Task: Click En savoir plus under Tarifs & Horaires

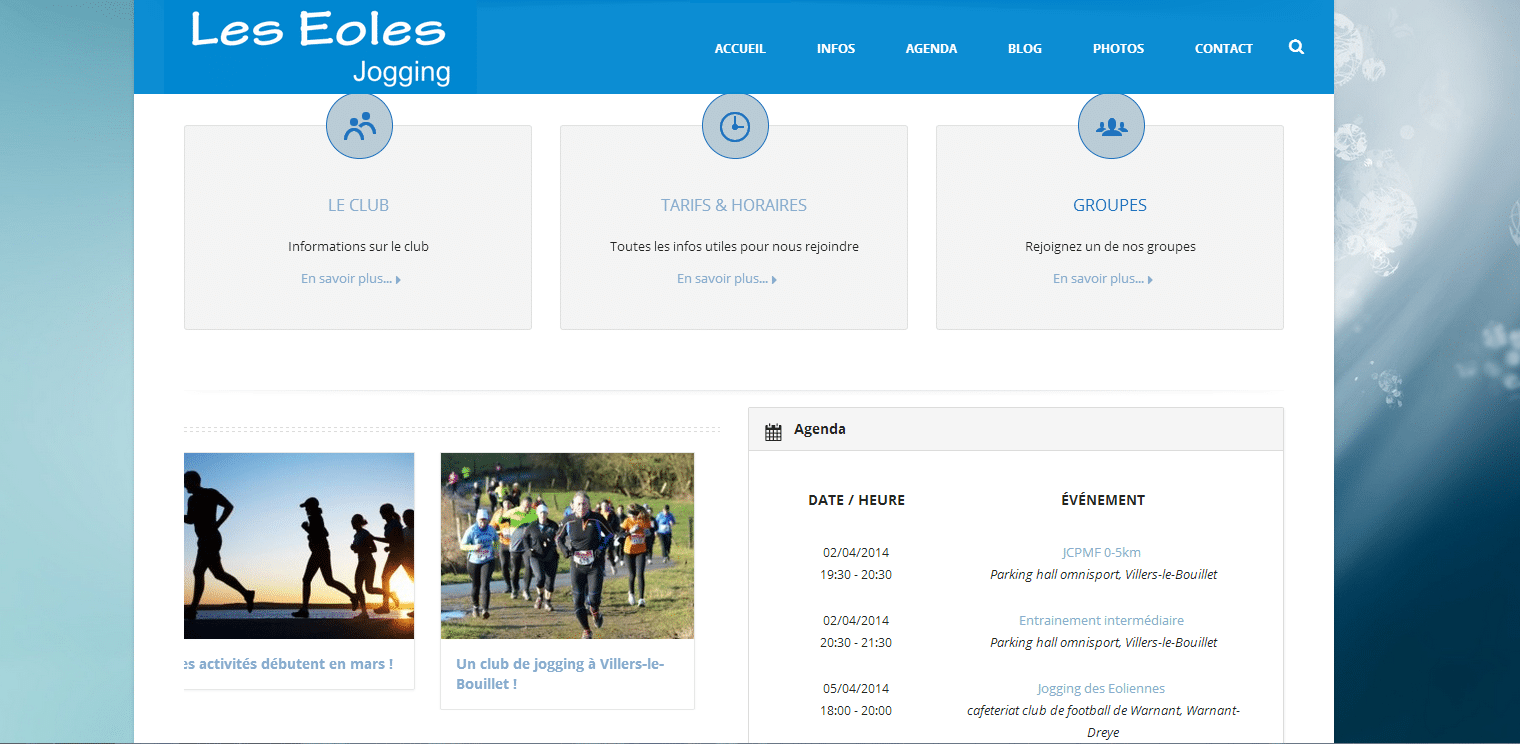Action: point(727,279)
